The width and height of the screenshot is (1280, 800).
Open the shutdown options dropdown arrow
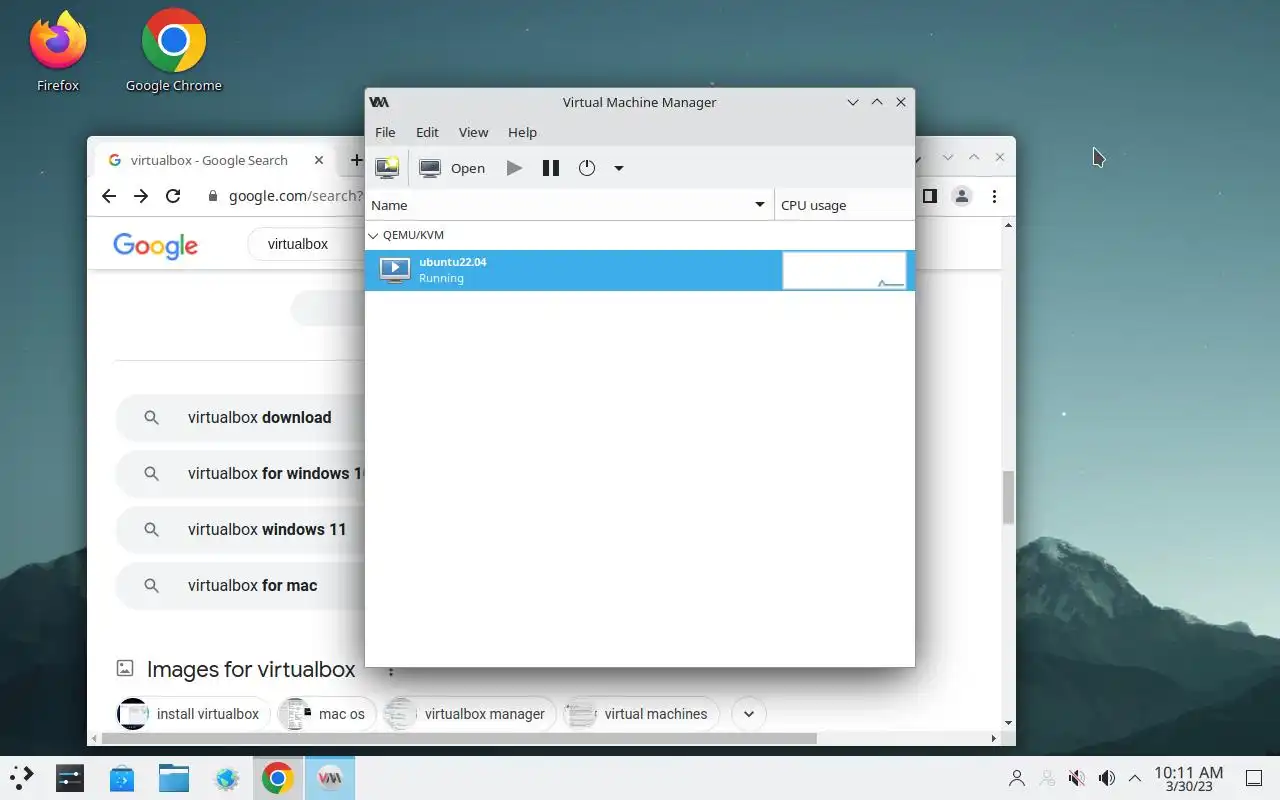point(619,168)
